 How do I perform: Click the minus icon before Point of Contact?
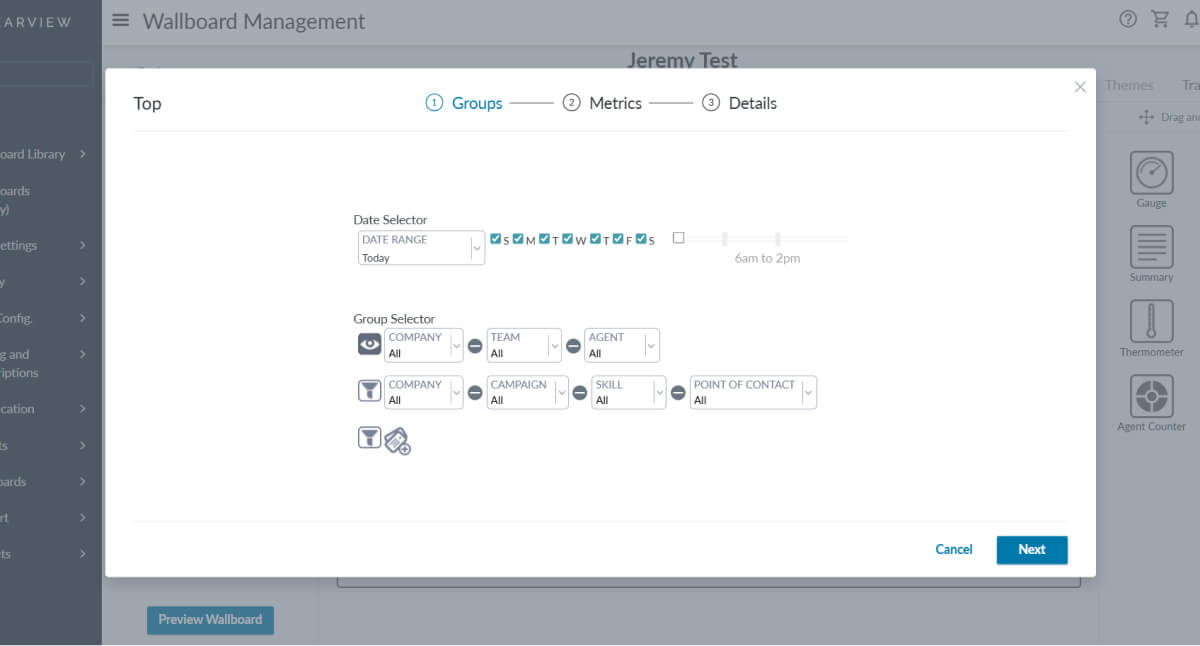pyautogui.click(x=678, y=392)
